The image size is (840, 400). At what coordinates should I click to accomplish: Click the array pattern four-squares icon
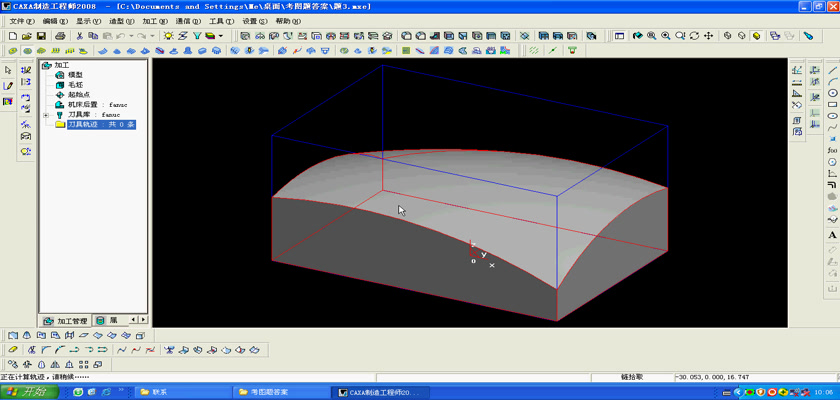coord(84,365)
